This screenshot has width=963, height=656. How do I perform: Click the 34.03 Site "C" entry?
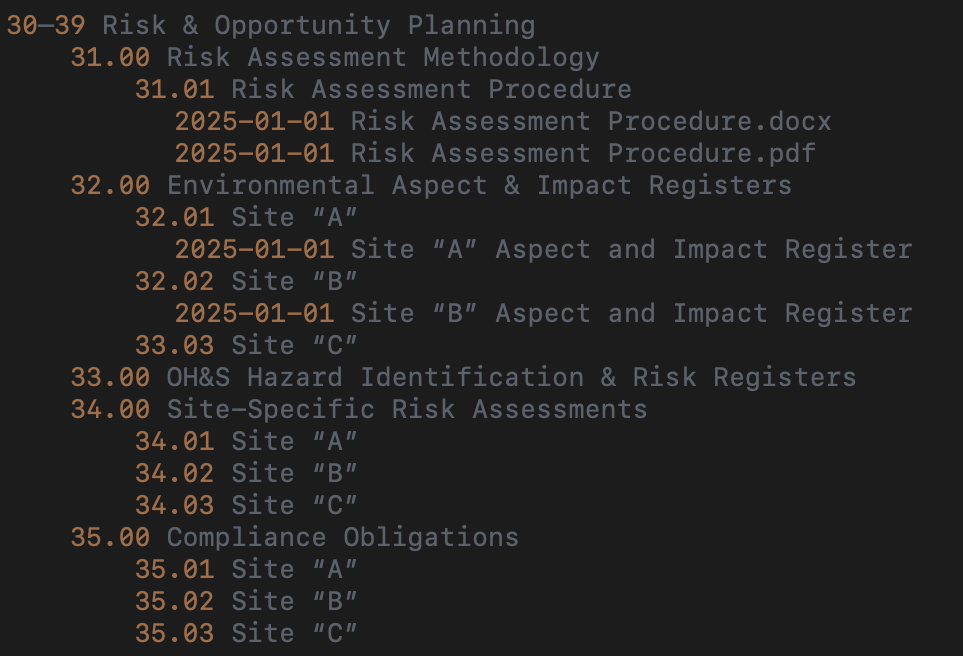click(246, 505)
